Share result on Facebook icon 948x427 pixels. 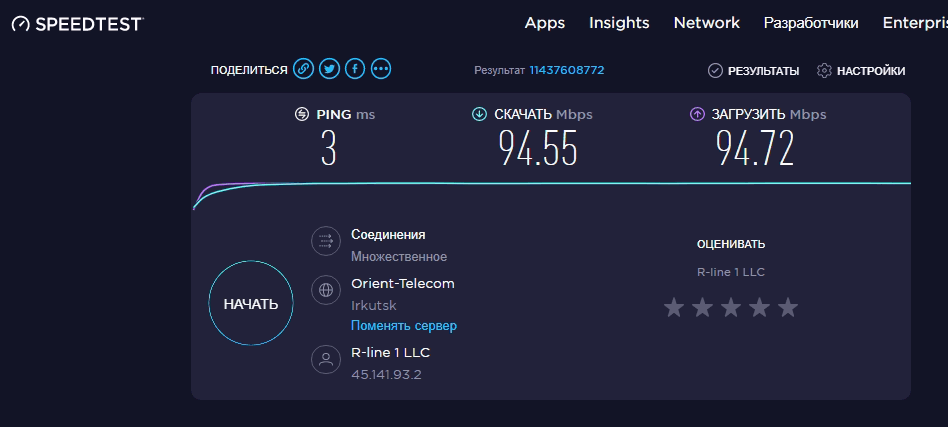355,69
